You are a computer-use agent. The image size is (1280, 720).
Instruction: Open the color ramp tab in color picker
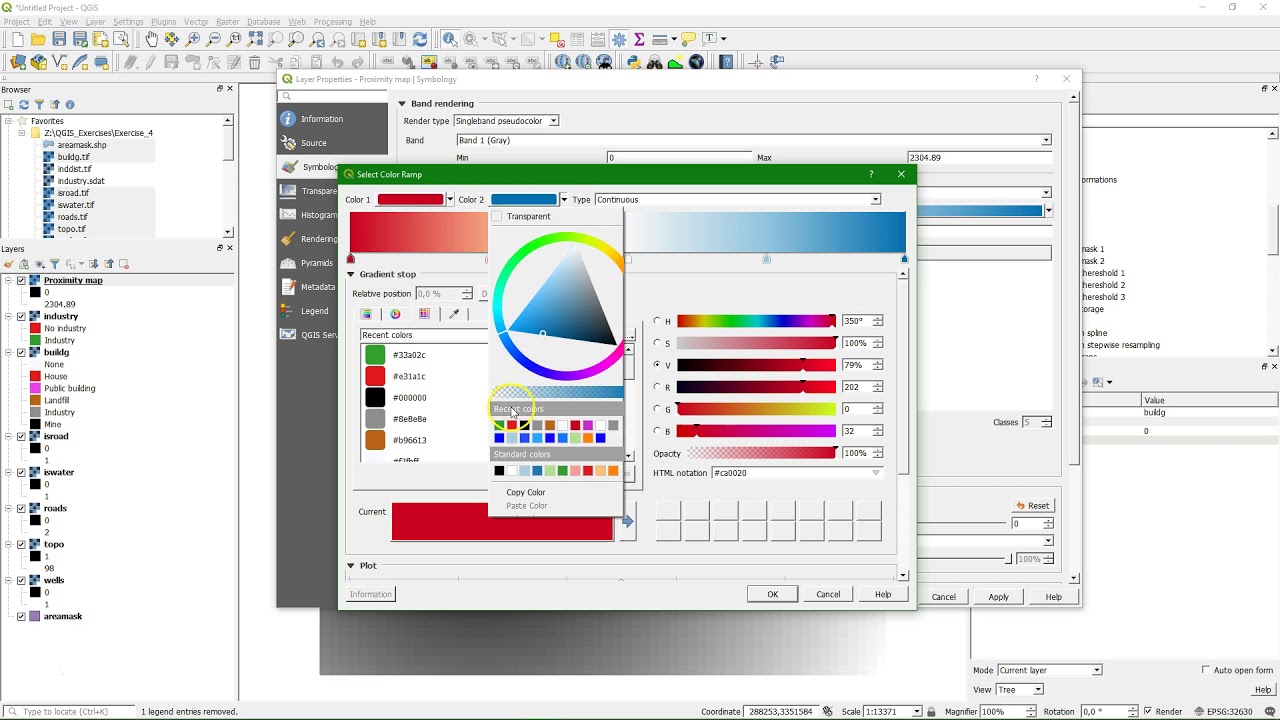(x=366, y=314)
